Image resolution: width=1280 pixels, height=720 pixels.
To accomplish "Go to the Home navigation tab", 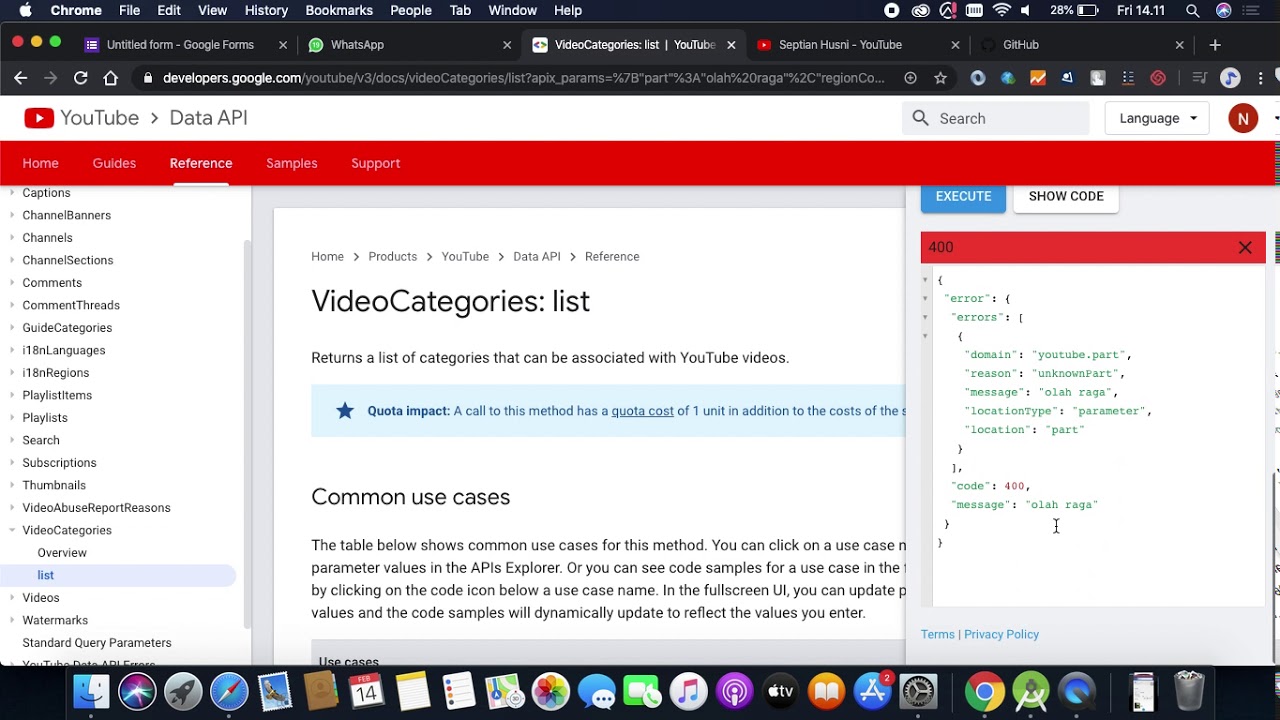I will tap(40, 163).
